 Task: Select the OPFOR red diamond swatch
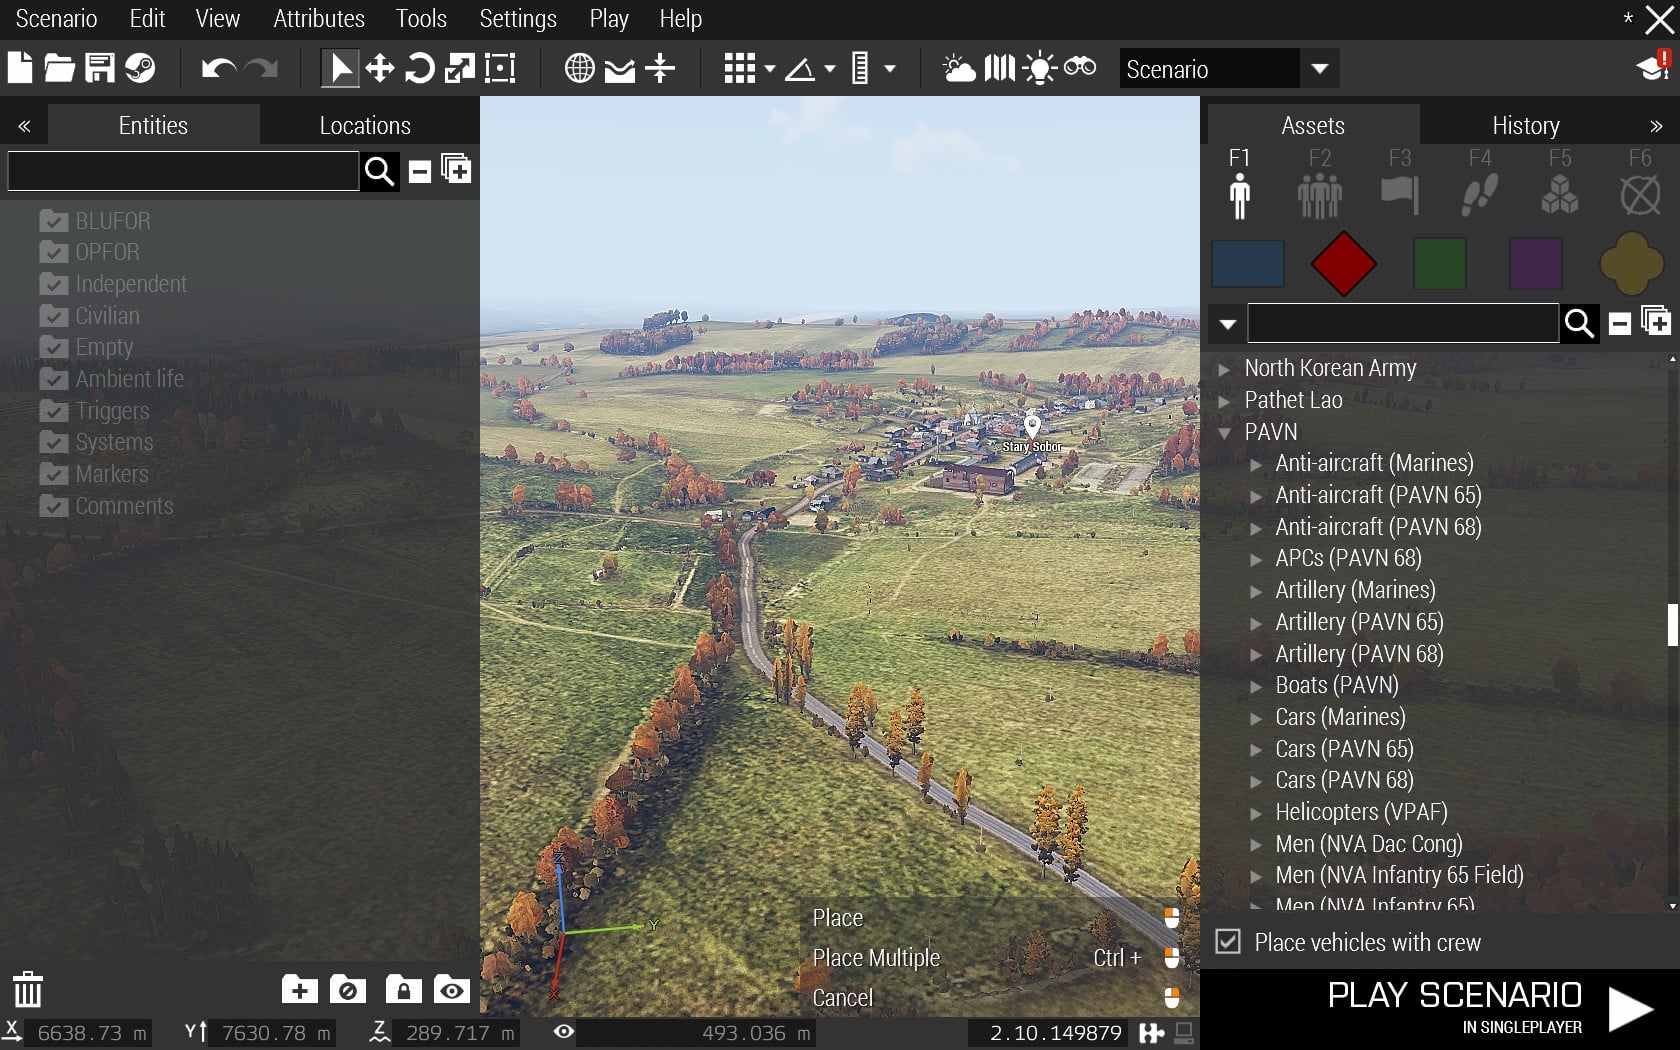click(x=1343, y=264)
